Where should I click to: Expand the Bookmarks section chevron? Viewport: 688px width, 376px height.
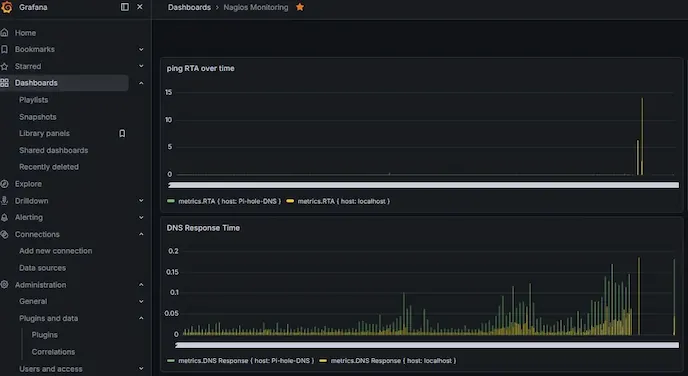point(141,50)
